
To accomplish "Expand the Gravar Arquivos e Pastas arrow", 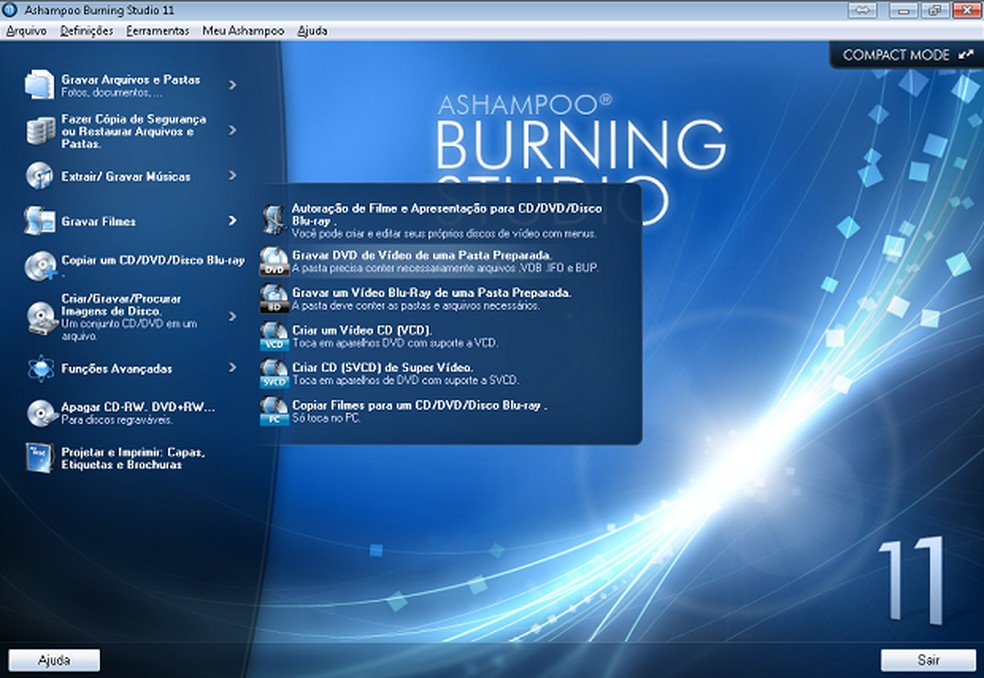I will pyautogui.click(x=232, y=85).
